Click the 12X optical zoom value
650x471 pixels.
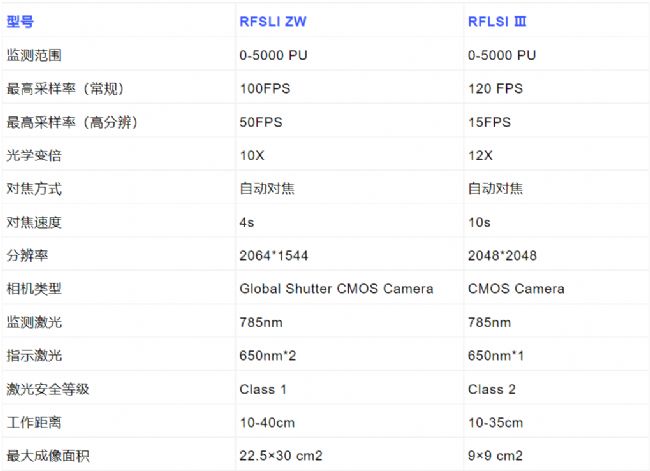point(481,155)
